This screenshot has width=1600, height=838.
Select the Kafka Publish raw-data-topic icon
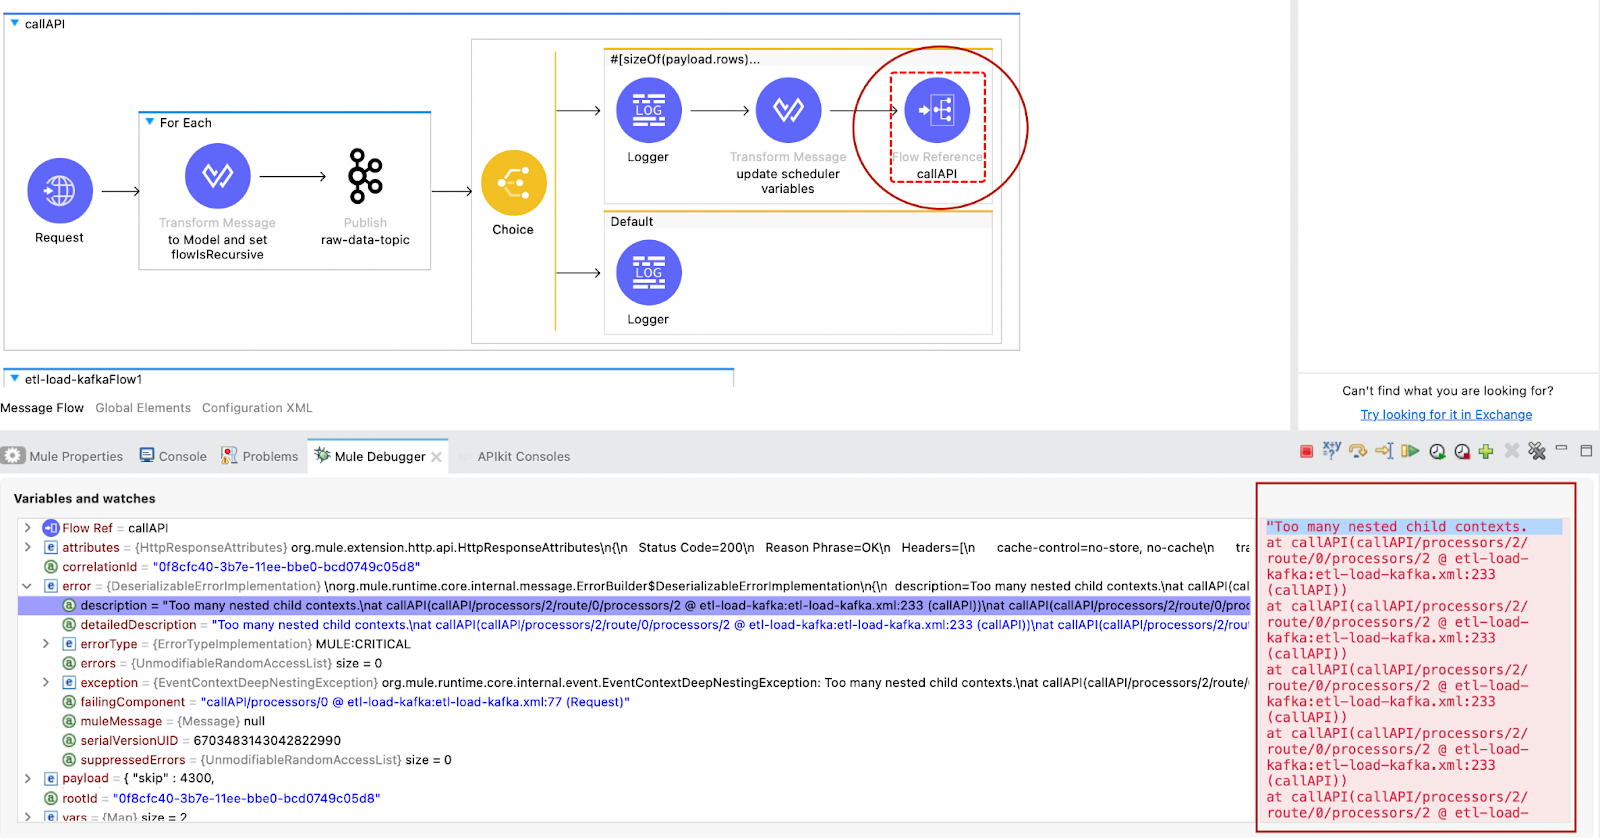click(365, 176)
